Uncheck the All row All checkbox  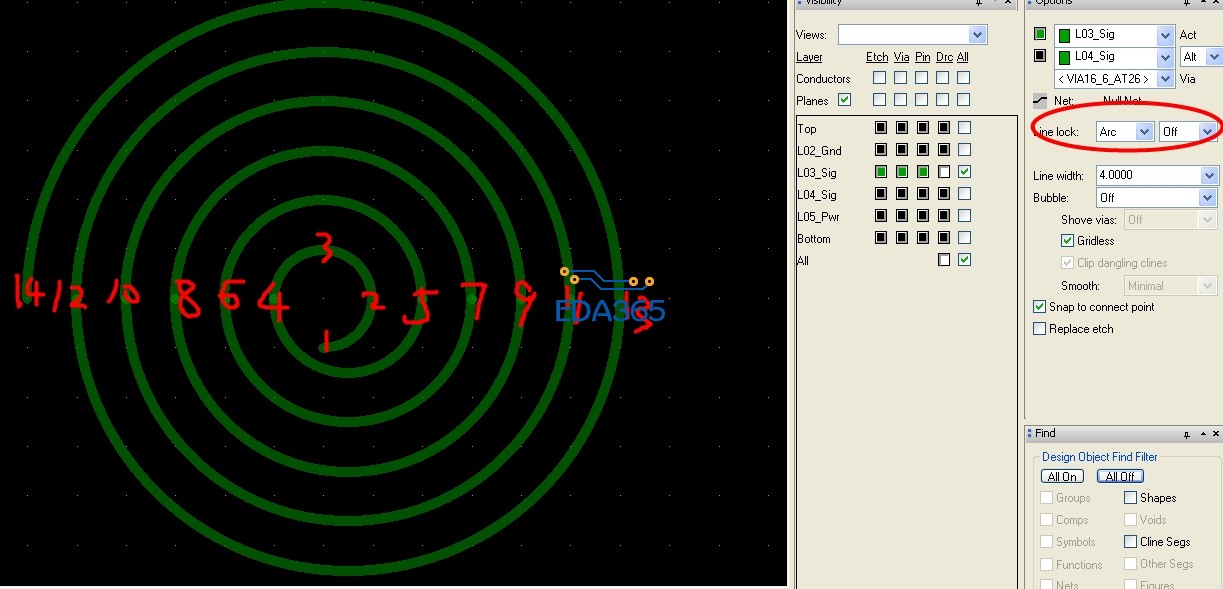[x=964, y=260]
